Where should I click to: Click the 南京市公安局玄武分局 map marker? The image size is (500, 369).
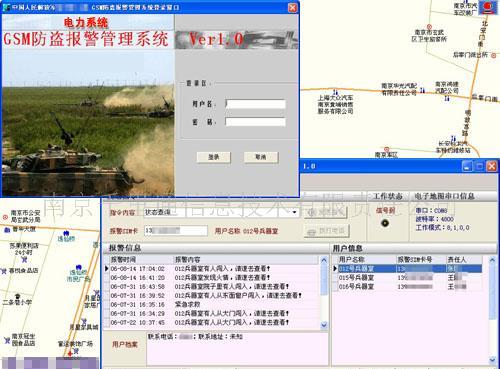pos(5,217)
